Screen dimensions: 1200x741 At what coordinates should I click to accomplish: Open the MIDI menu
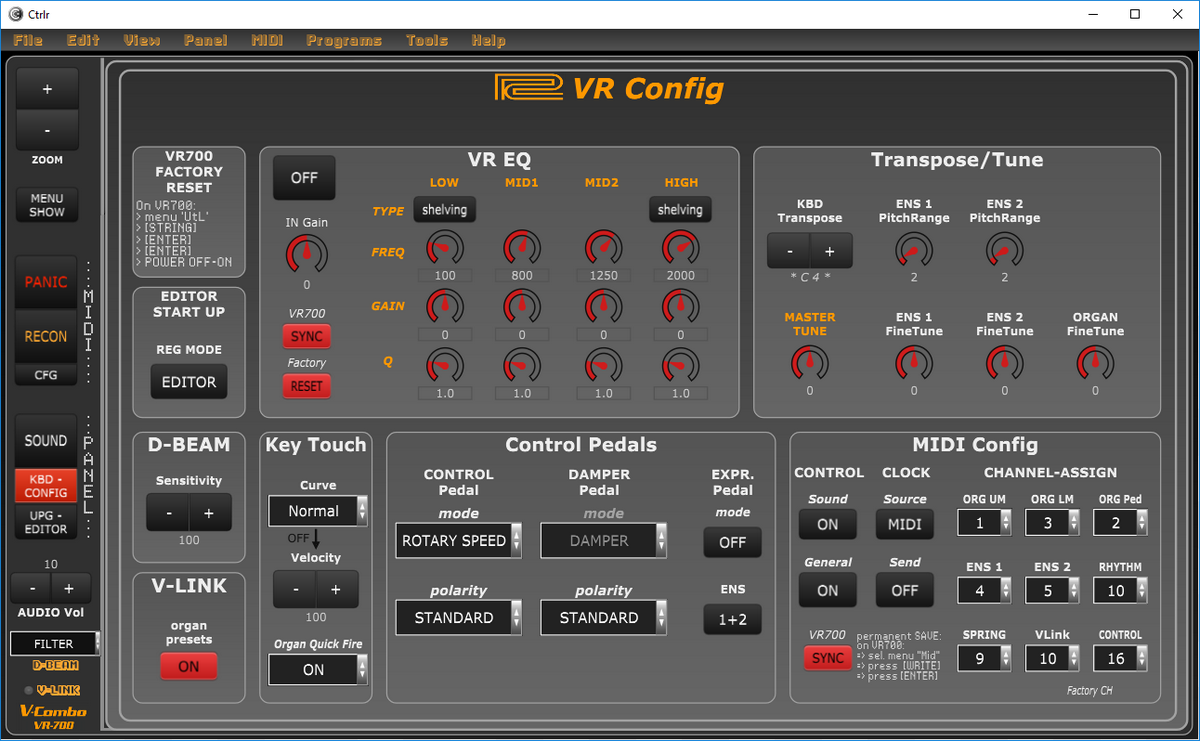pyautogui.click(x=266, y=40)
